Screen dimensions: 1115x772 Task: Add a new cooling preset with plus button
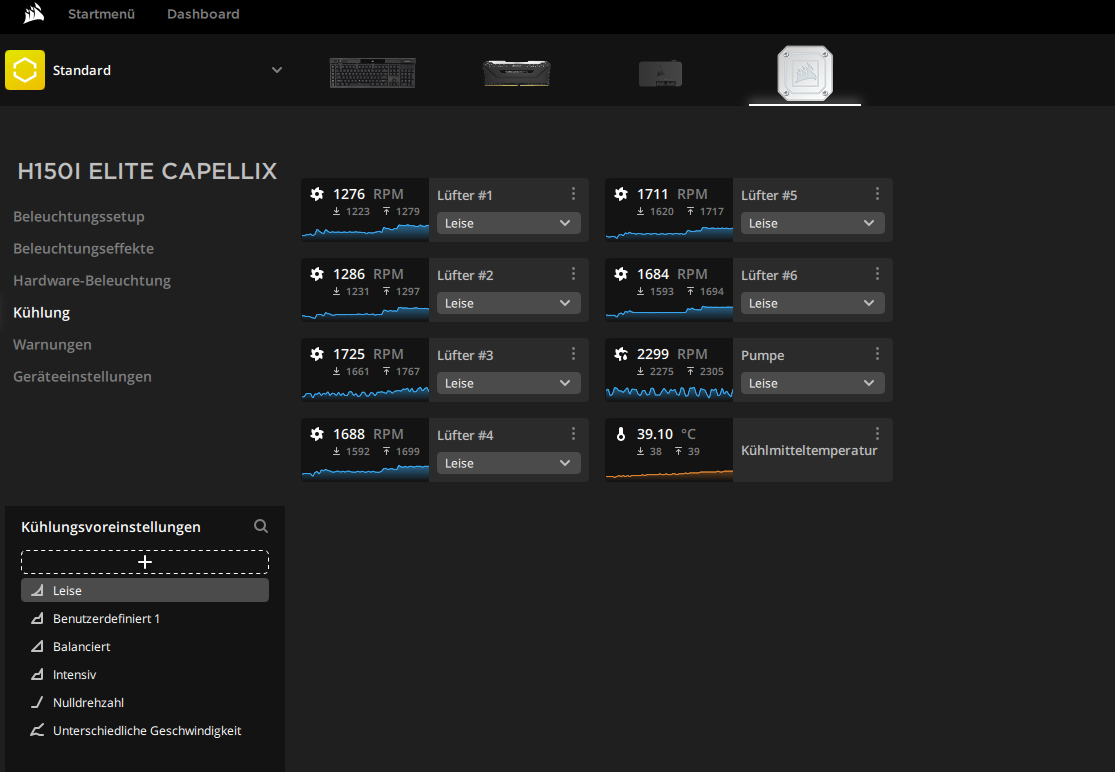(x=145, y=562)
